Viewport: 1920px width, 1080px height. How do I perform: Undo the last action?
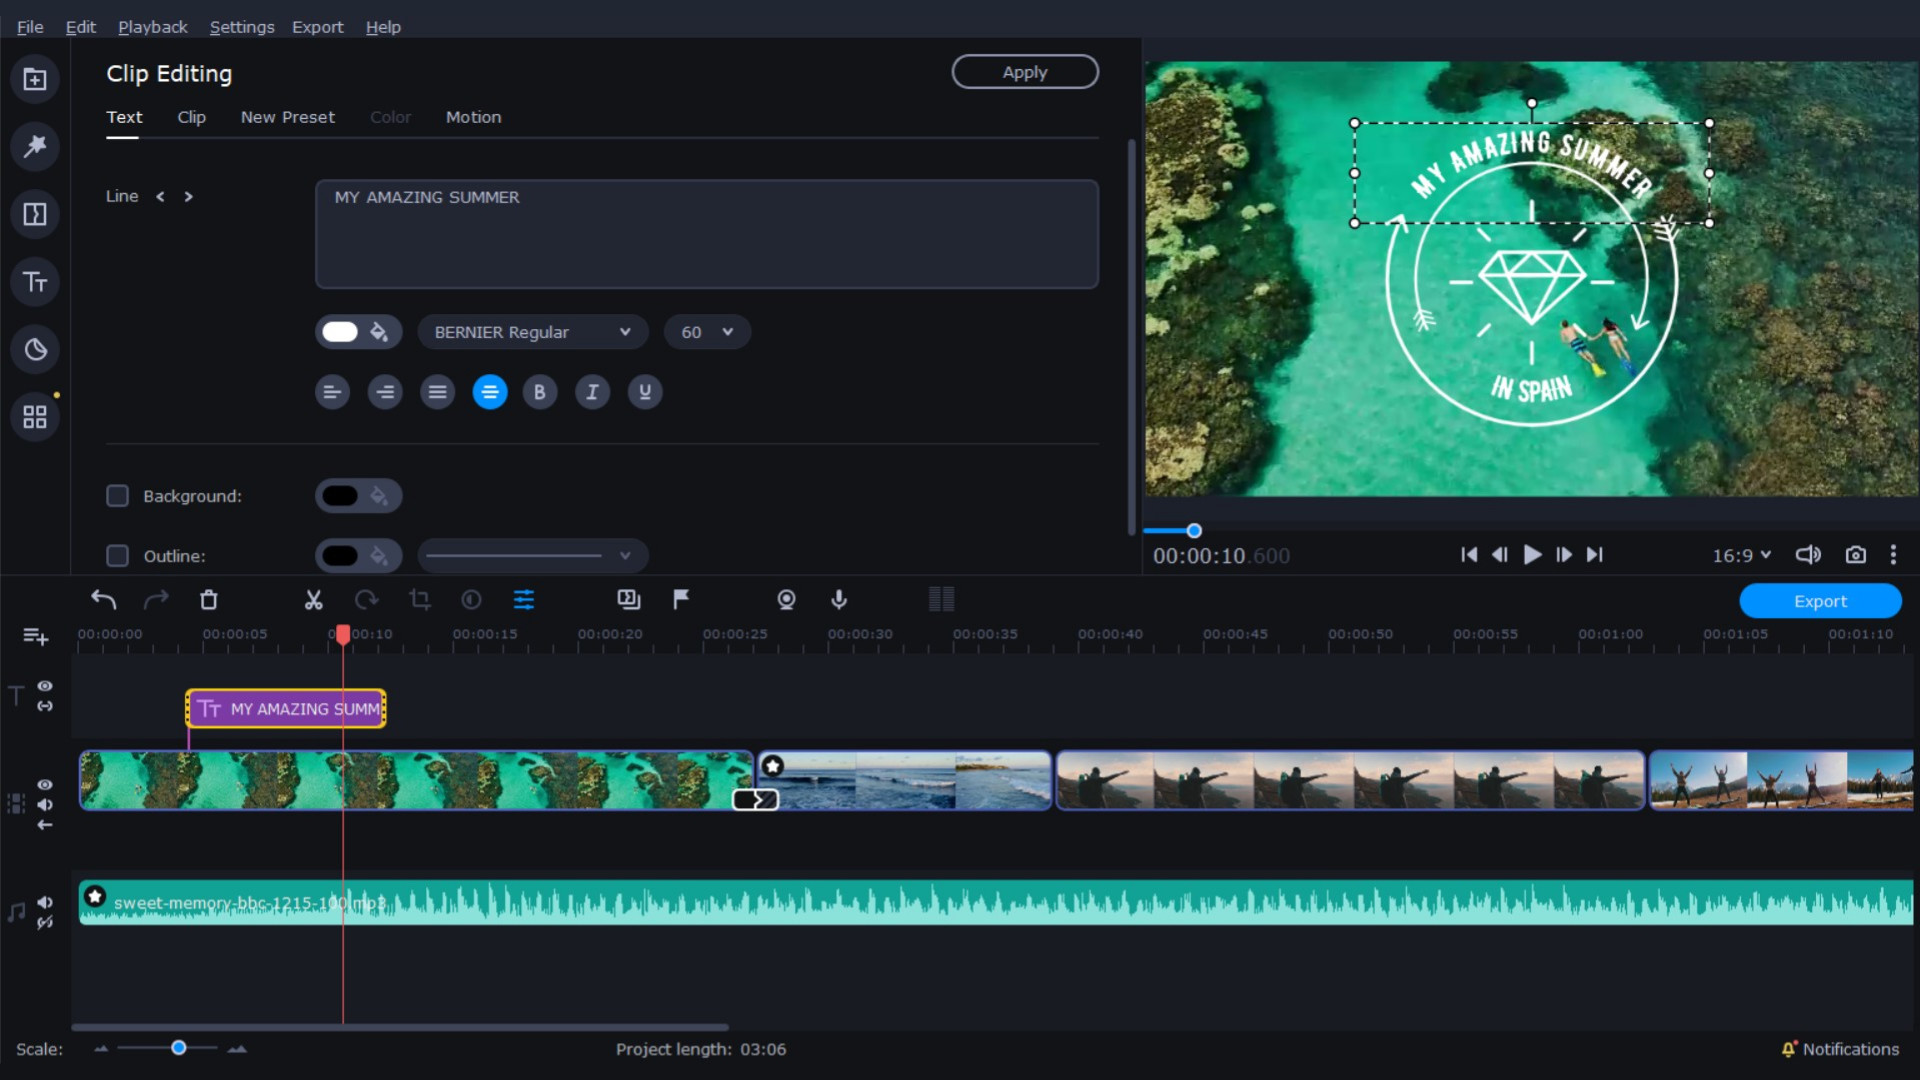[103, 599]
